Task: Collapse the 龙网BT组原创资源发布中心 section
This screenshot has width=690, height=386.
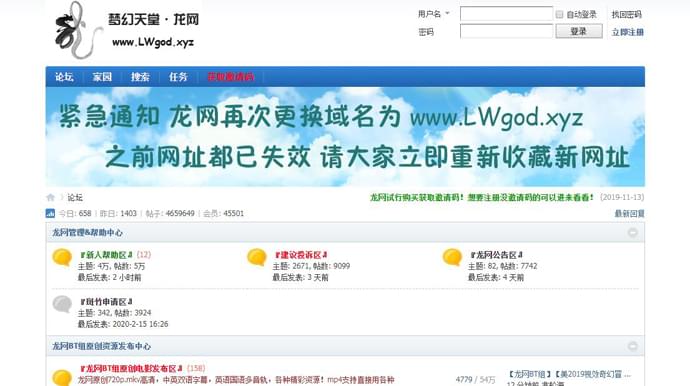Action: point(633,346)
